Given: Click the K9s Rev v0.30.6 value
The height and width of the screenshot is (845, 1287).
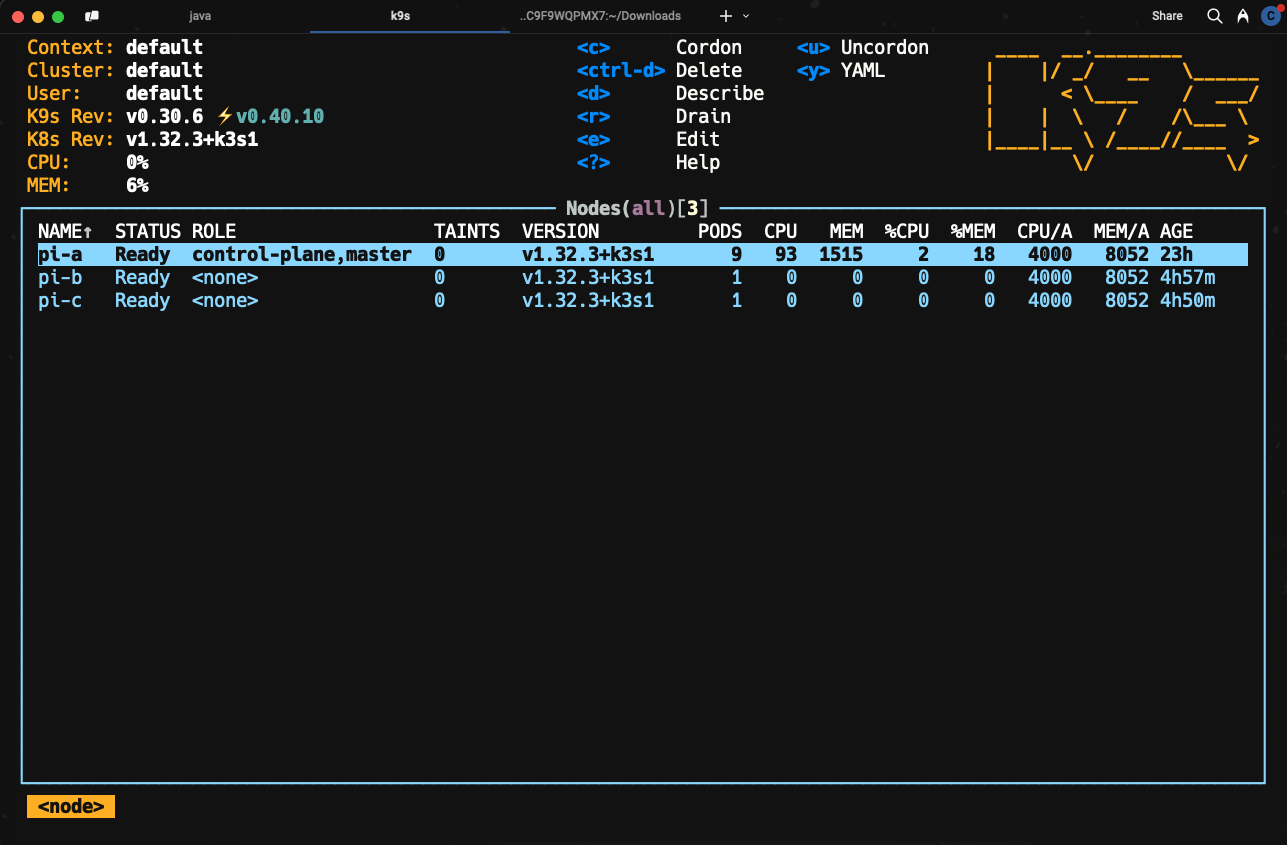Looking at the screenshot, I should point(165,116).
